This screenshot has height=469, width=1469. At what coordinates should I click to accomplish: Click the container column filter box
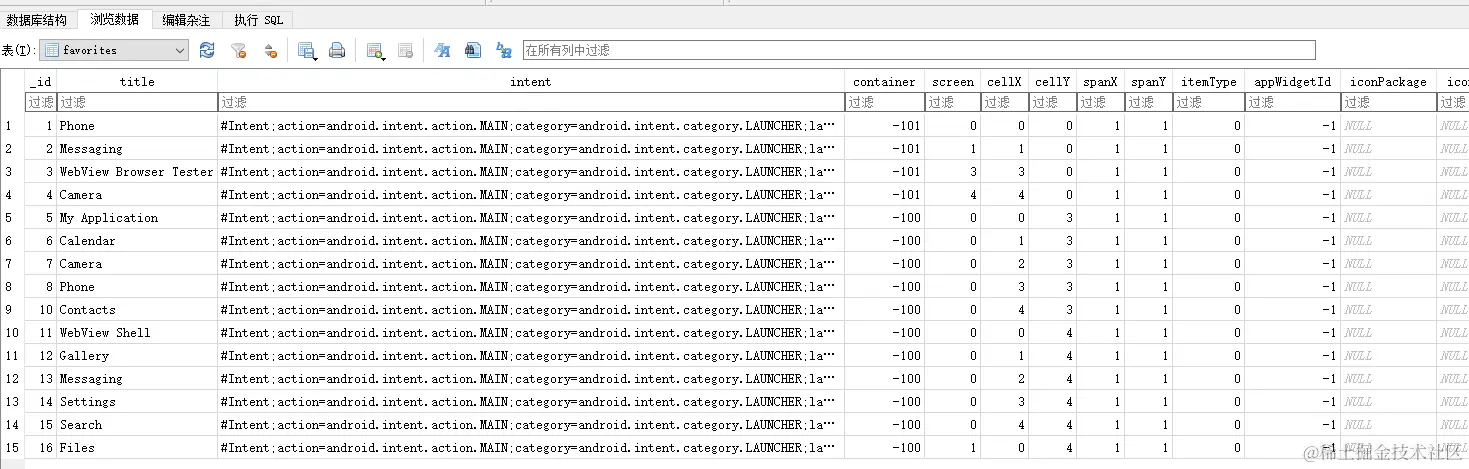coord(884,102)
